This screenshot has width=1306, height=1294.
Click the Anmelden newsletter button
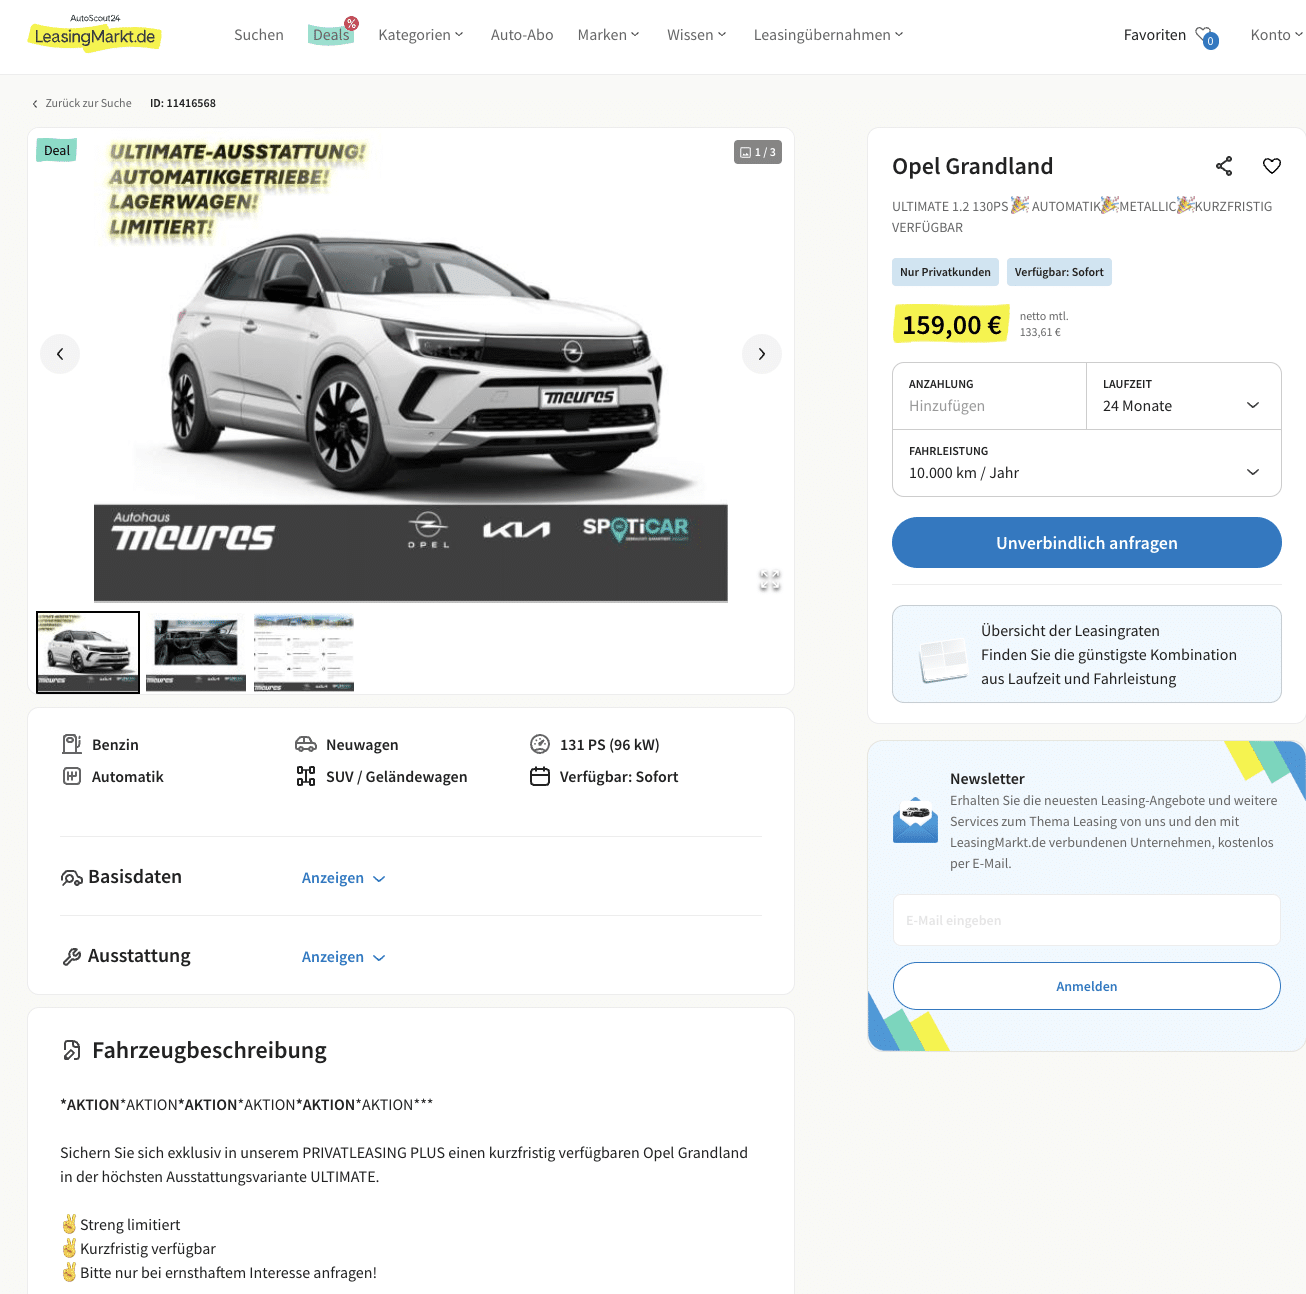click(x=1087, y=986)
